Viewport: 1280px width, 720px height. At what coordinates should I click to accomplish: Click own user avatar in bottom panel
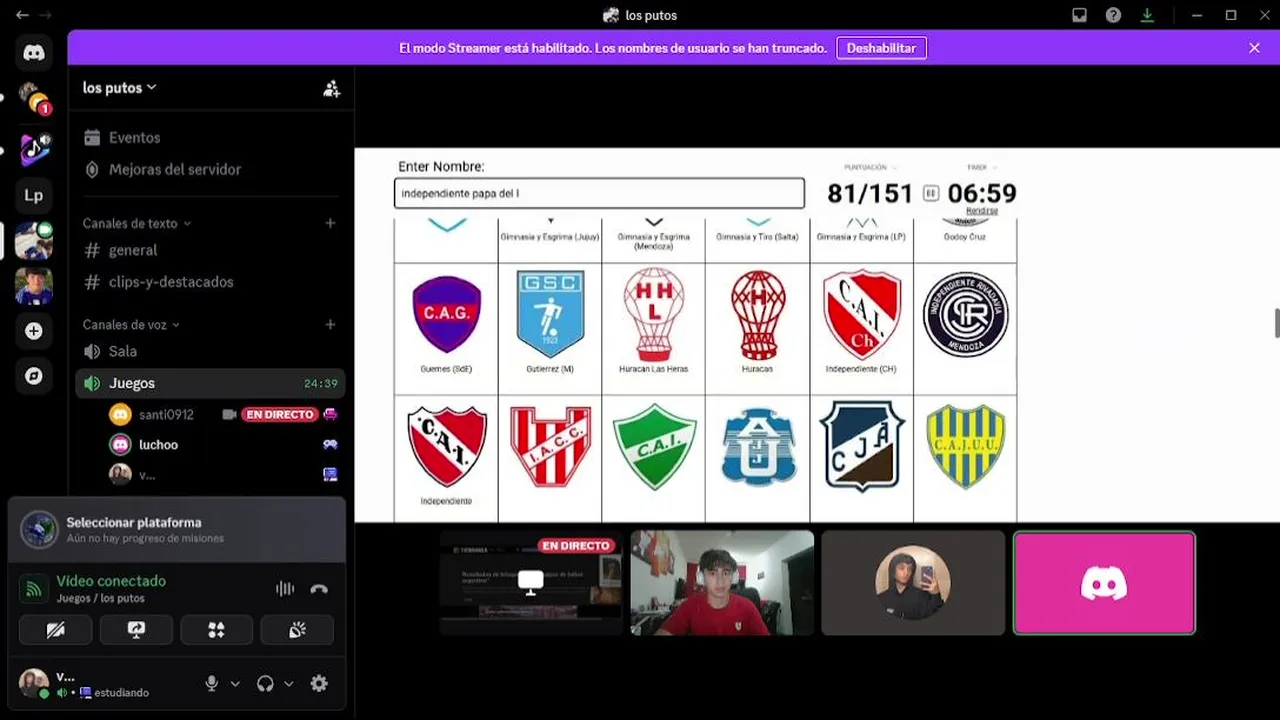(33, 682)
